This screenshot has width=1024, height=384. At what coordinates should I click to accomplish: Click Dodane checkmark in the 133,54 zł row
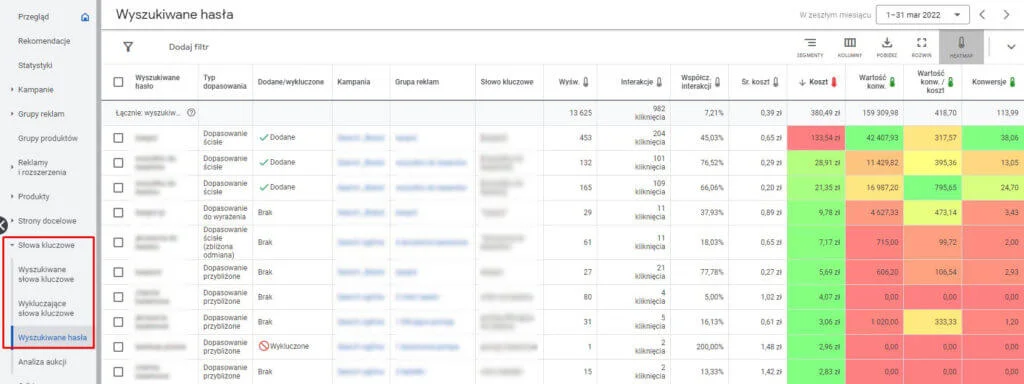[x=263, y=138]
